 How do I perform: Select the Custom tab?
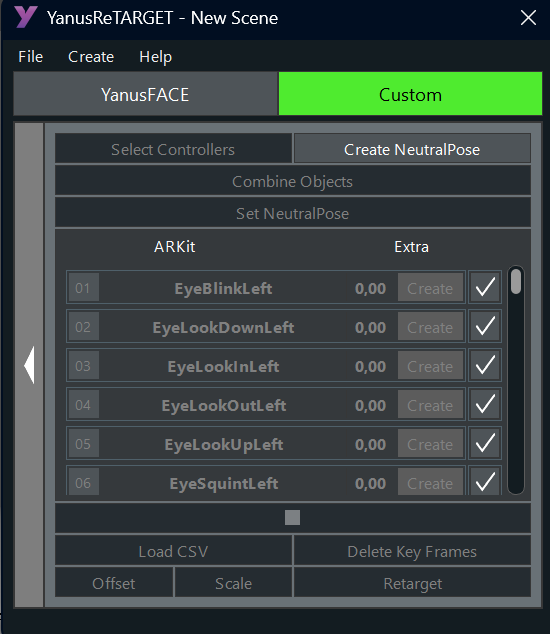point(410,95)
